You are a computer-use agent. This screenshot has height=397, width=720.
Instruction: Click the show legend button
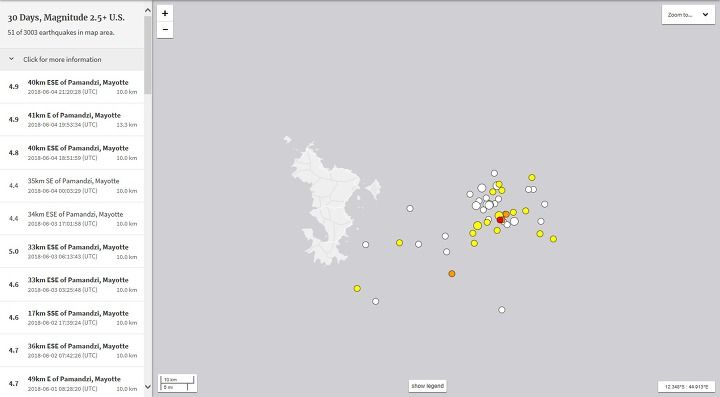[428, 386]
